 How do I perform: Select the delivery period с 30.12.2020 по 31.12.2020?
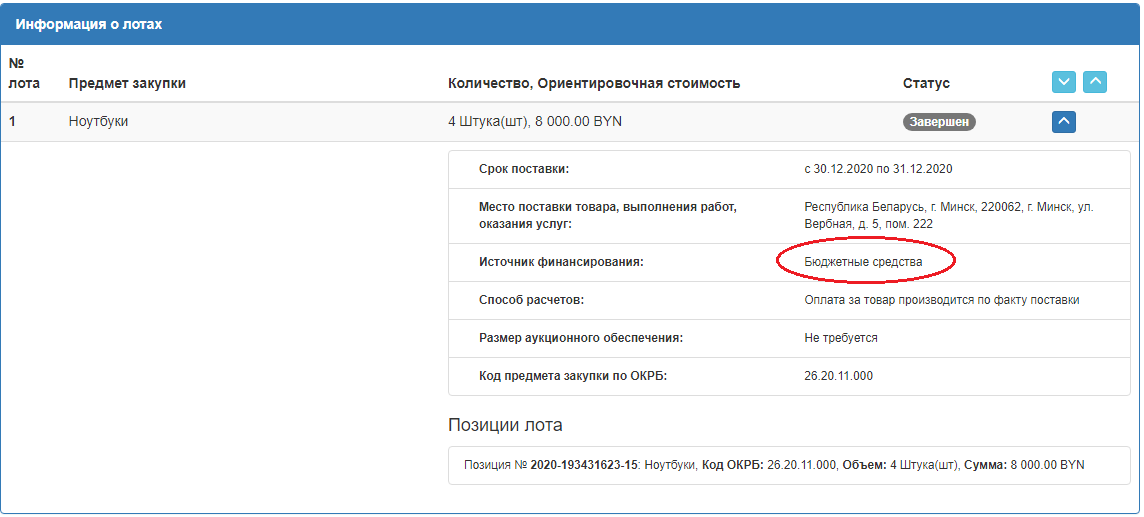(x=878, y=169)
